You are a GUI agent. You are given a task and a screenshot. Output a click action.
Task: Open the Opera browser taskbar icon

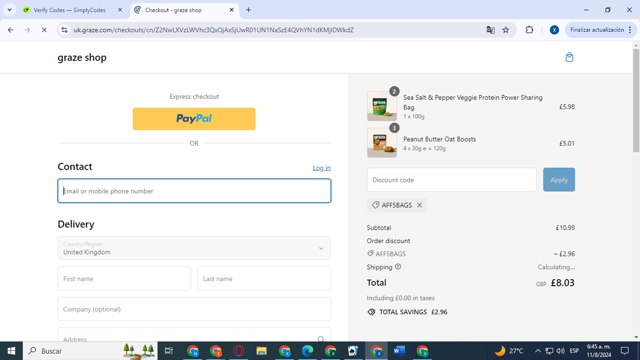(x=239, y=351)
